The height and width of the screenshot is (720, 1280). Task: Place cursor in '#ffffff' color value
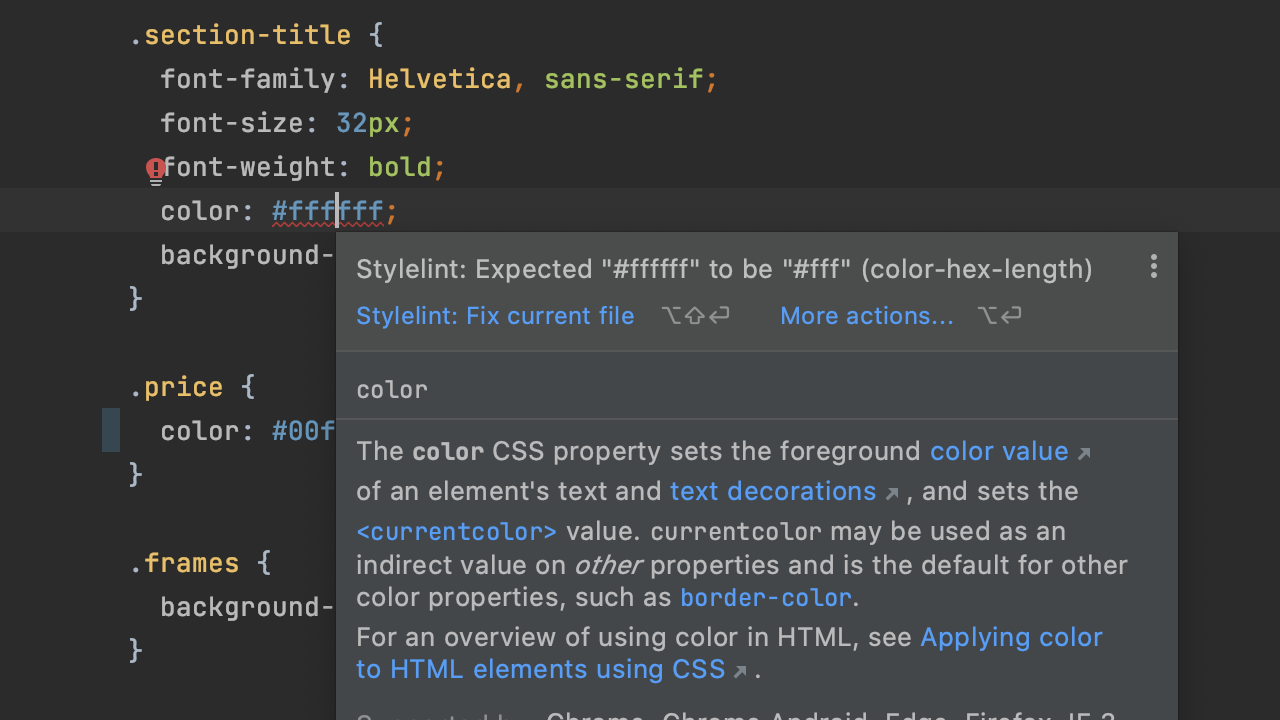[x=328, y=211]
